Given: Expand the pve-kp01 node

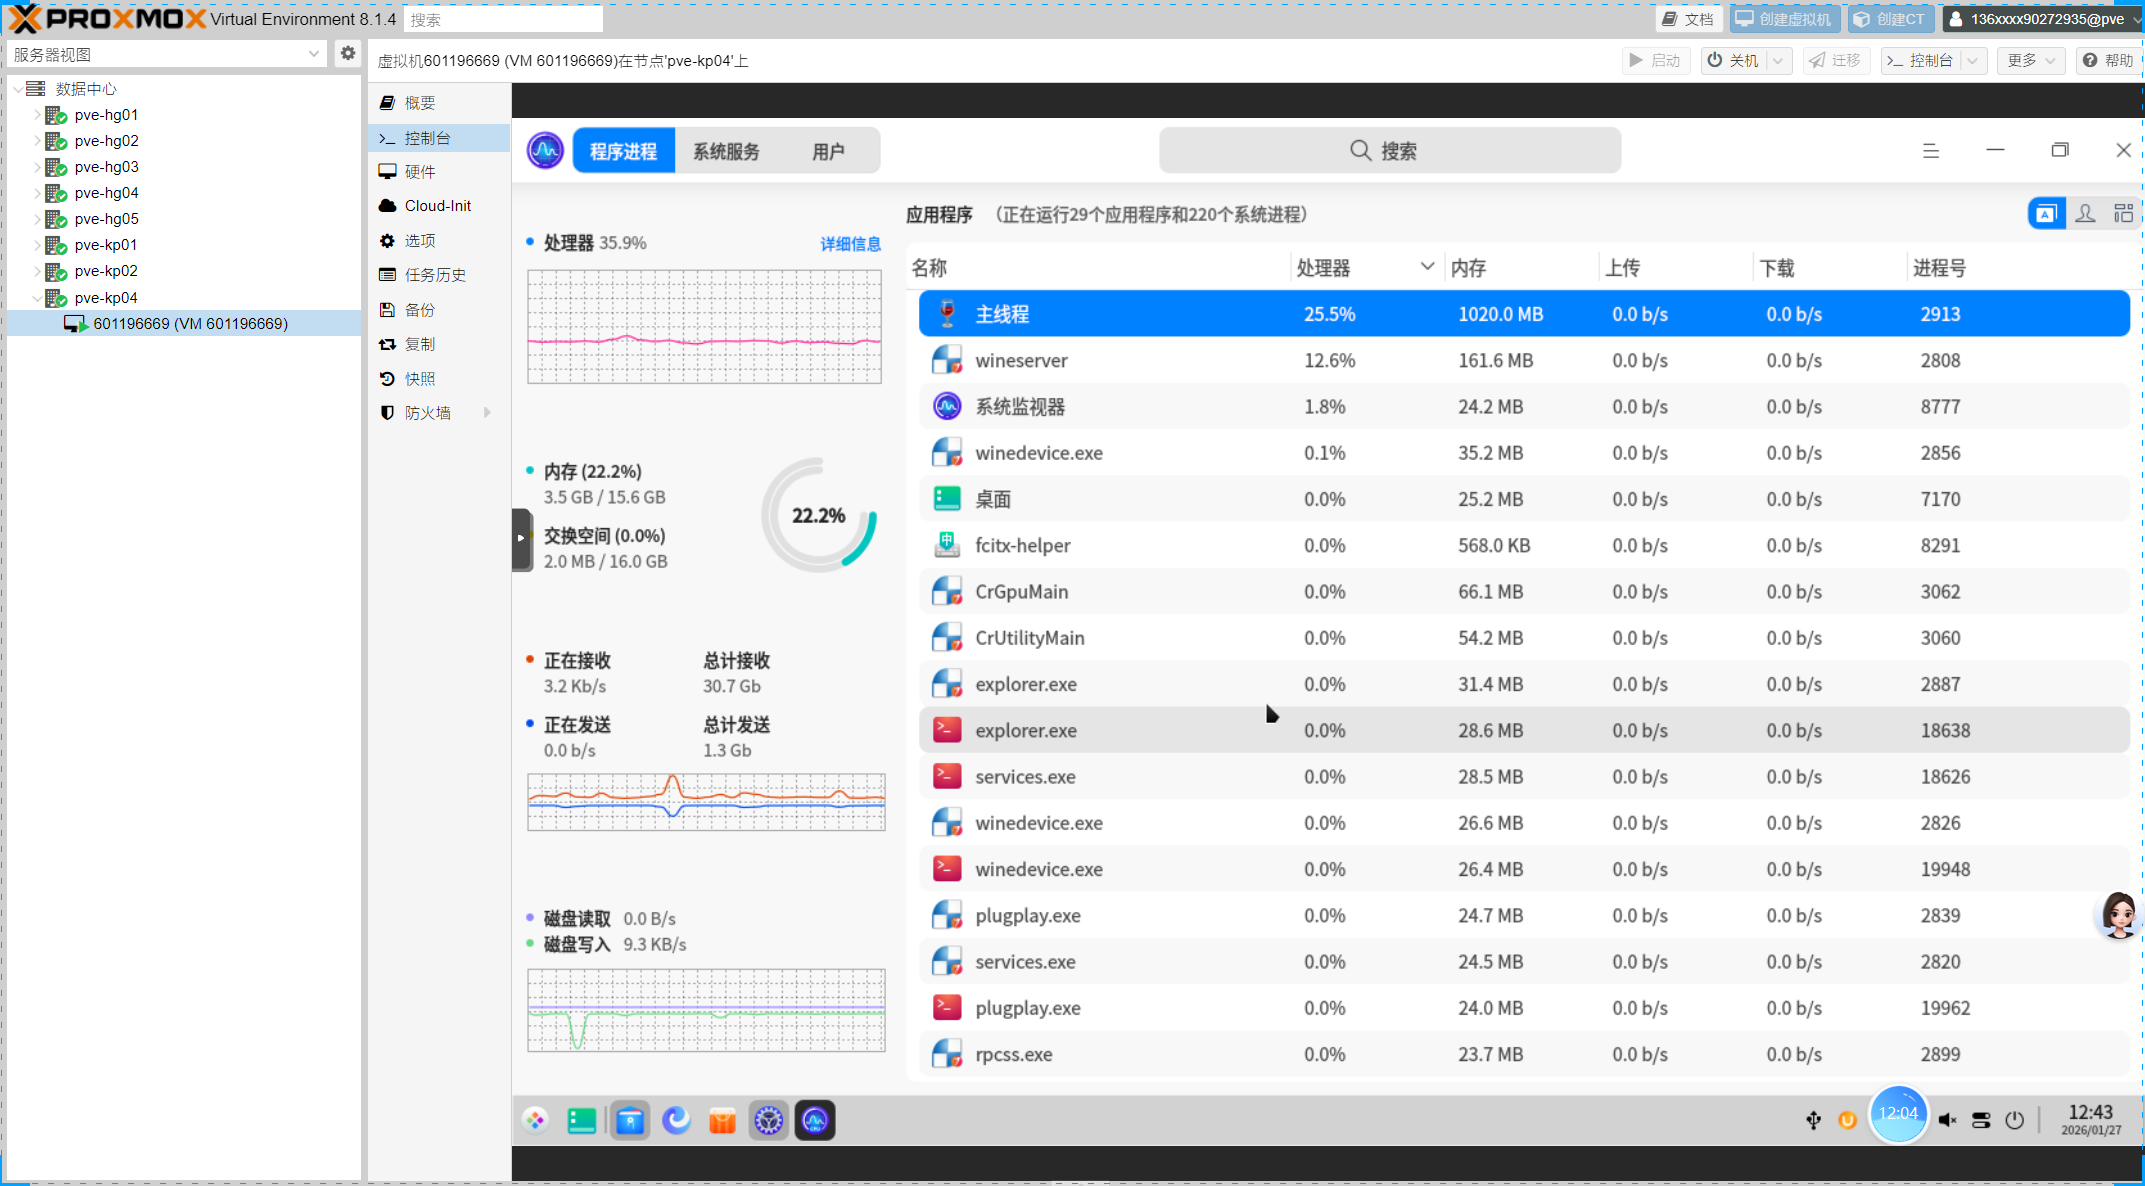Looking at the screenshot, I should pos(37,245).
